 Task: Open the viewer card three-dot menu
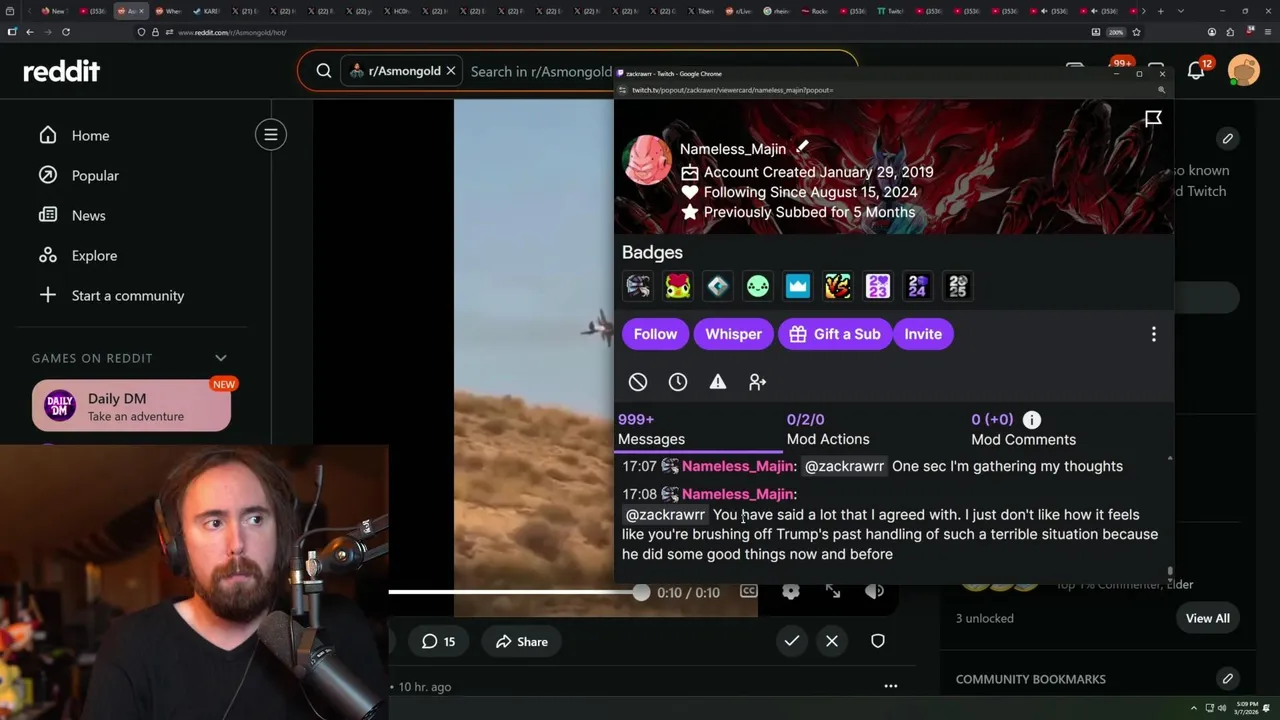tap(1153, 335)
